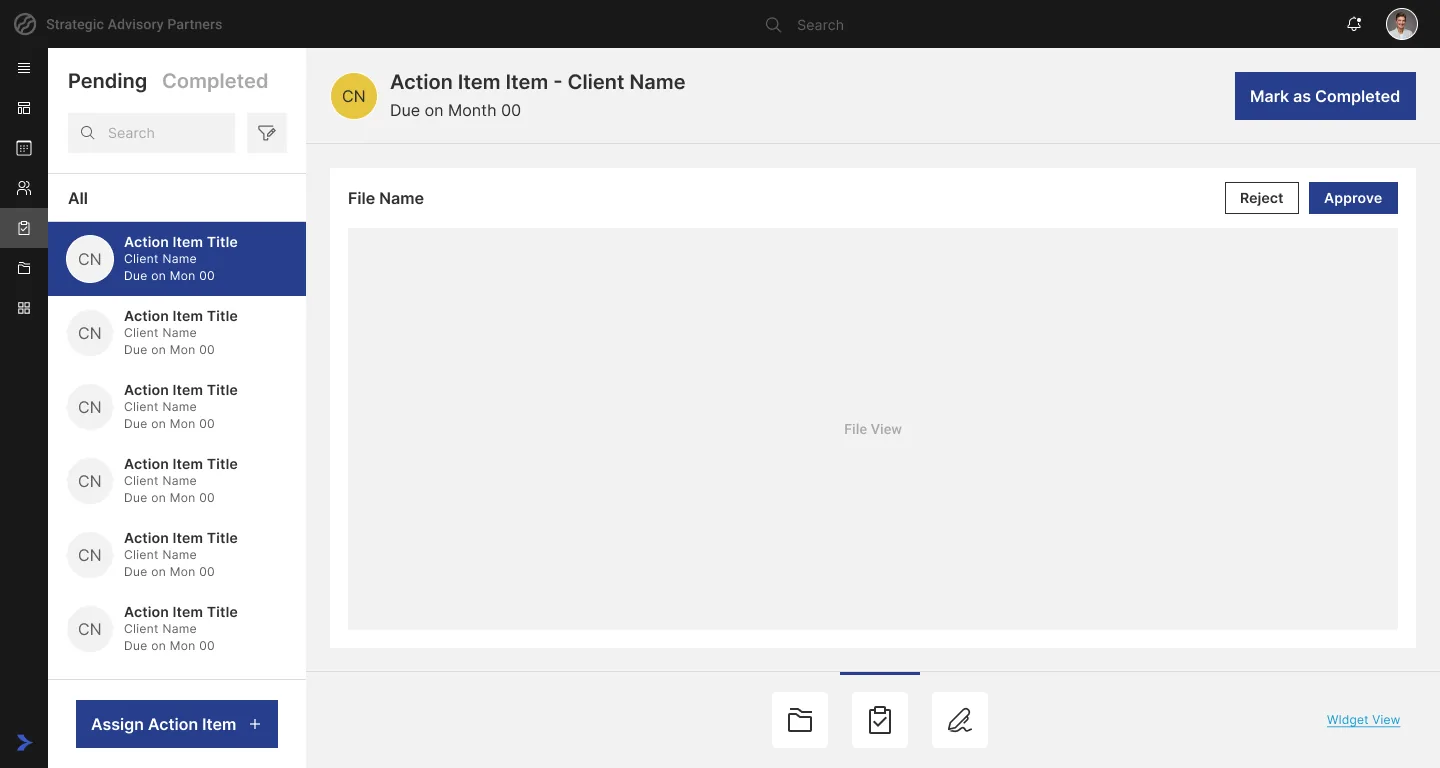Click the File View preview area

[x=873, y=429]
